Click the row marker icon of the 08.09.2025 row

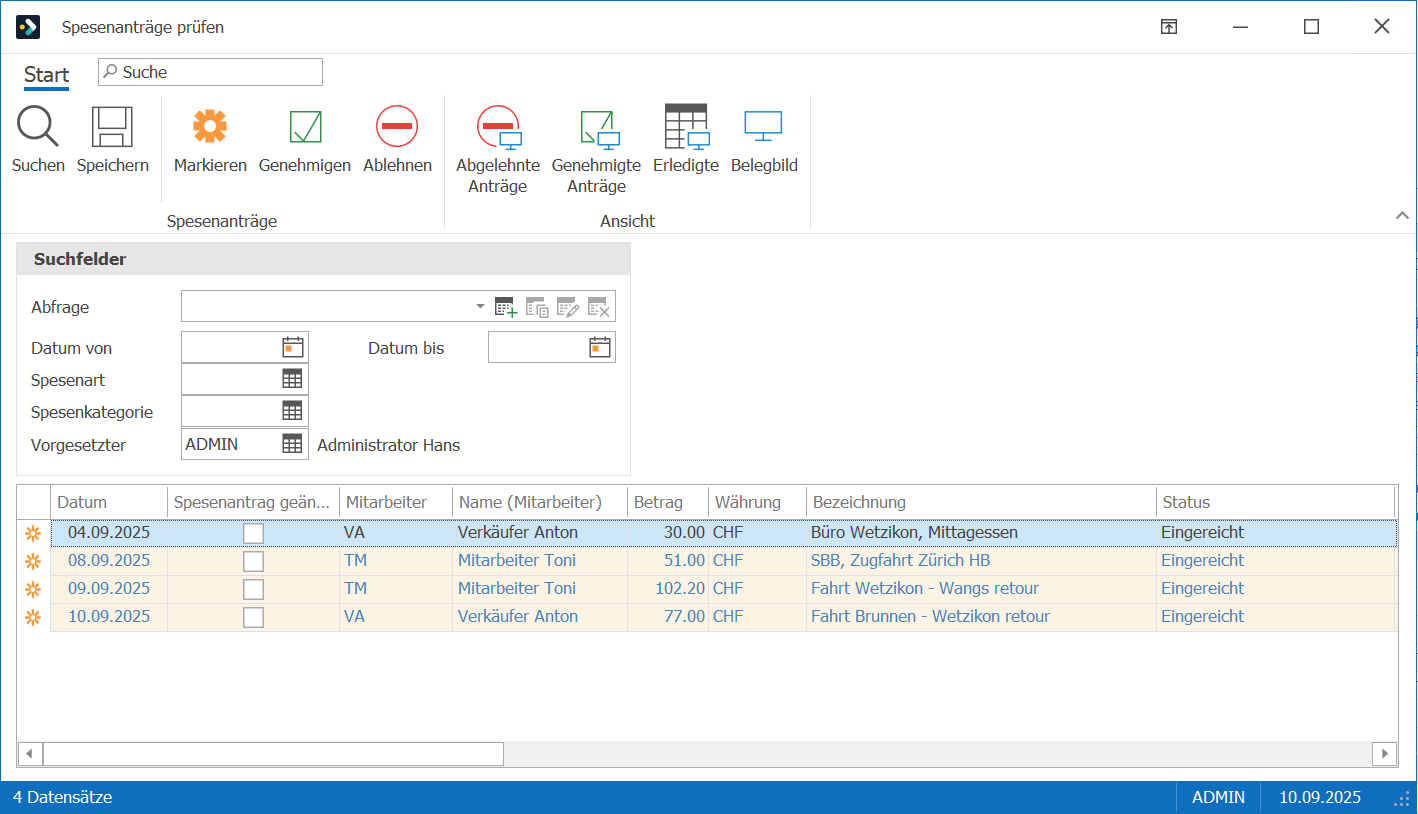pyautogui.click(x=33, y=561)
